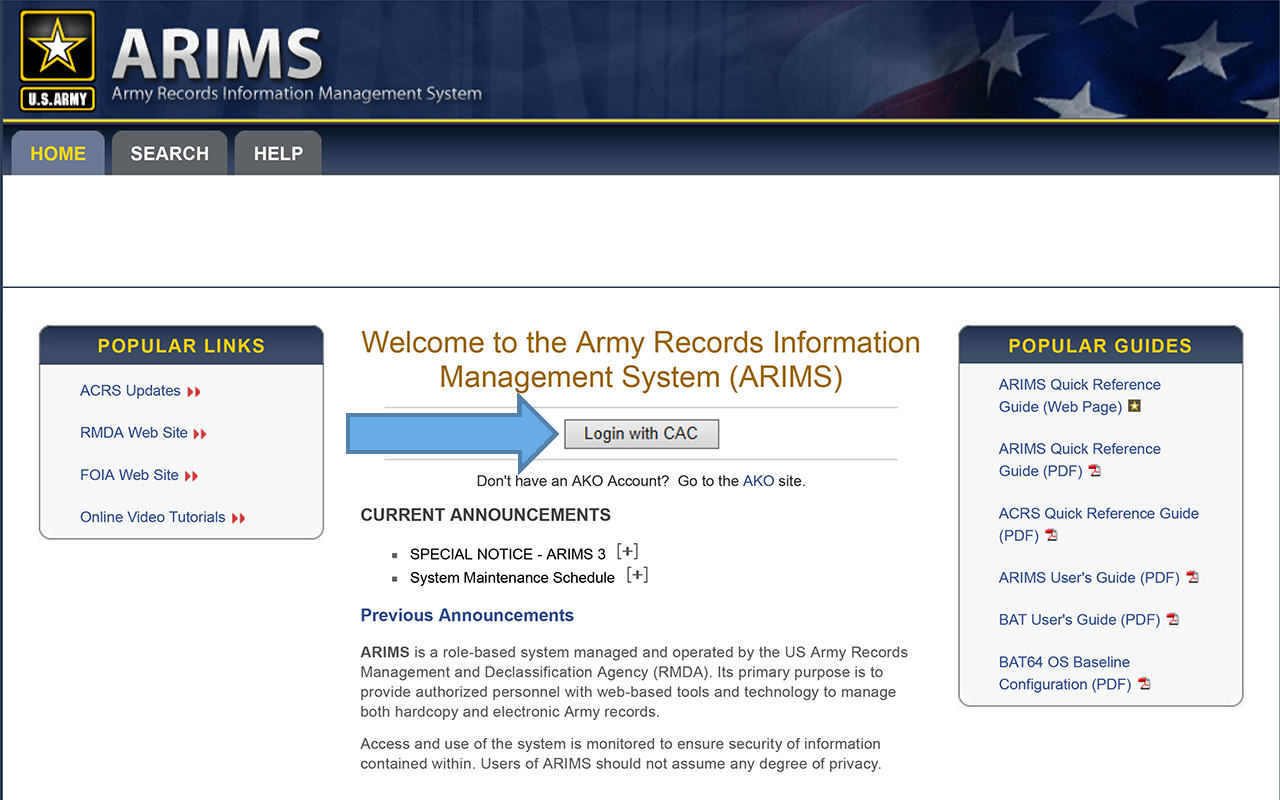Image resolution: width=1280 pixels, height=800 pixels.
Task: Open the HELP tab
Action: tap(278, 154)
